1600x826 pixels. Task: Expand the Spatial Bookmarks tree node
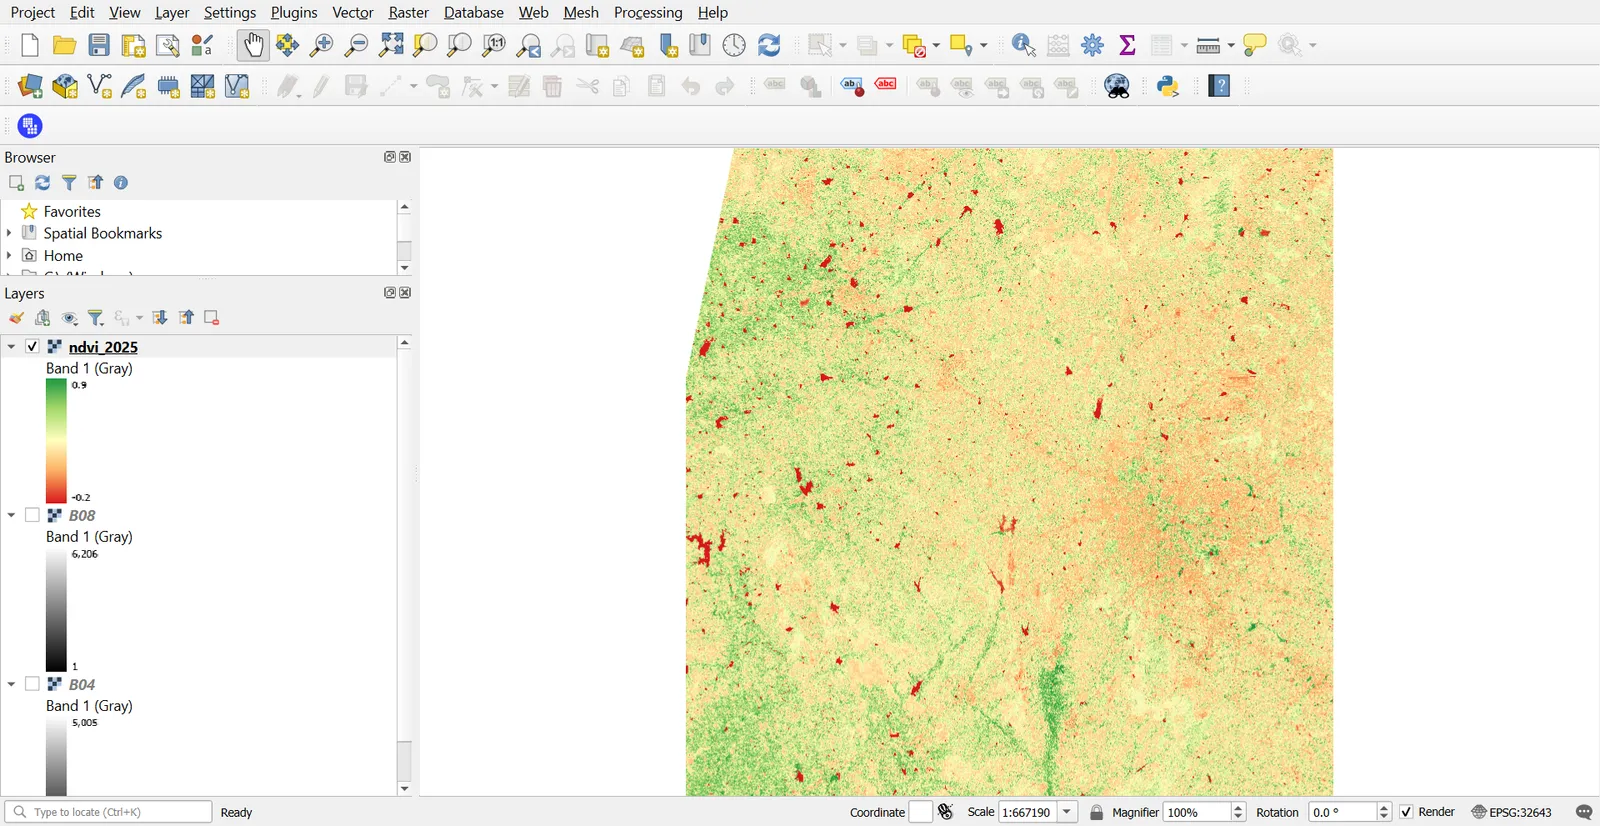pyautogui.click(x=9, y=233)
